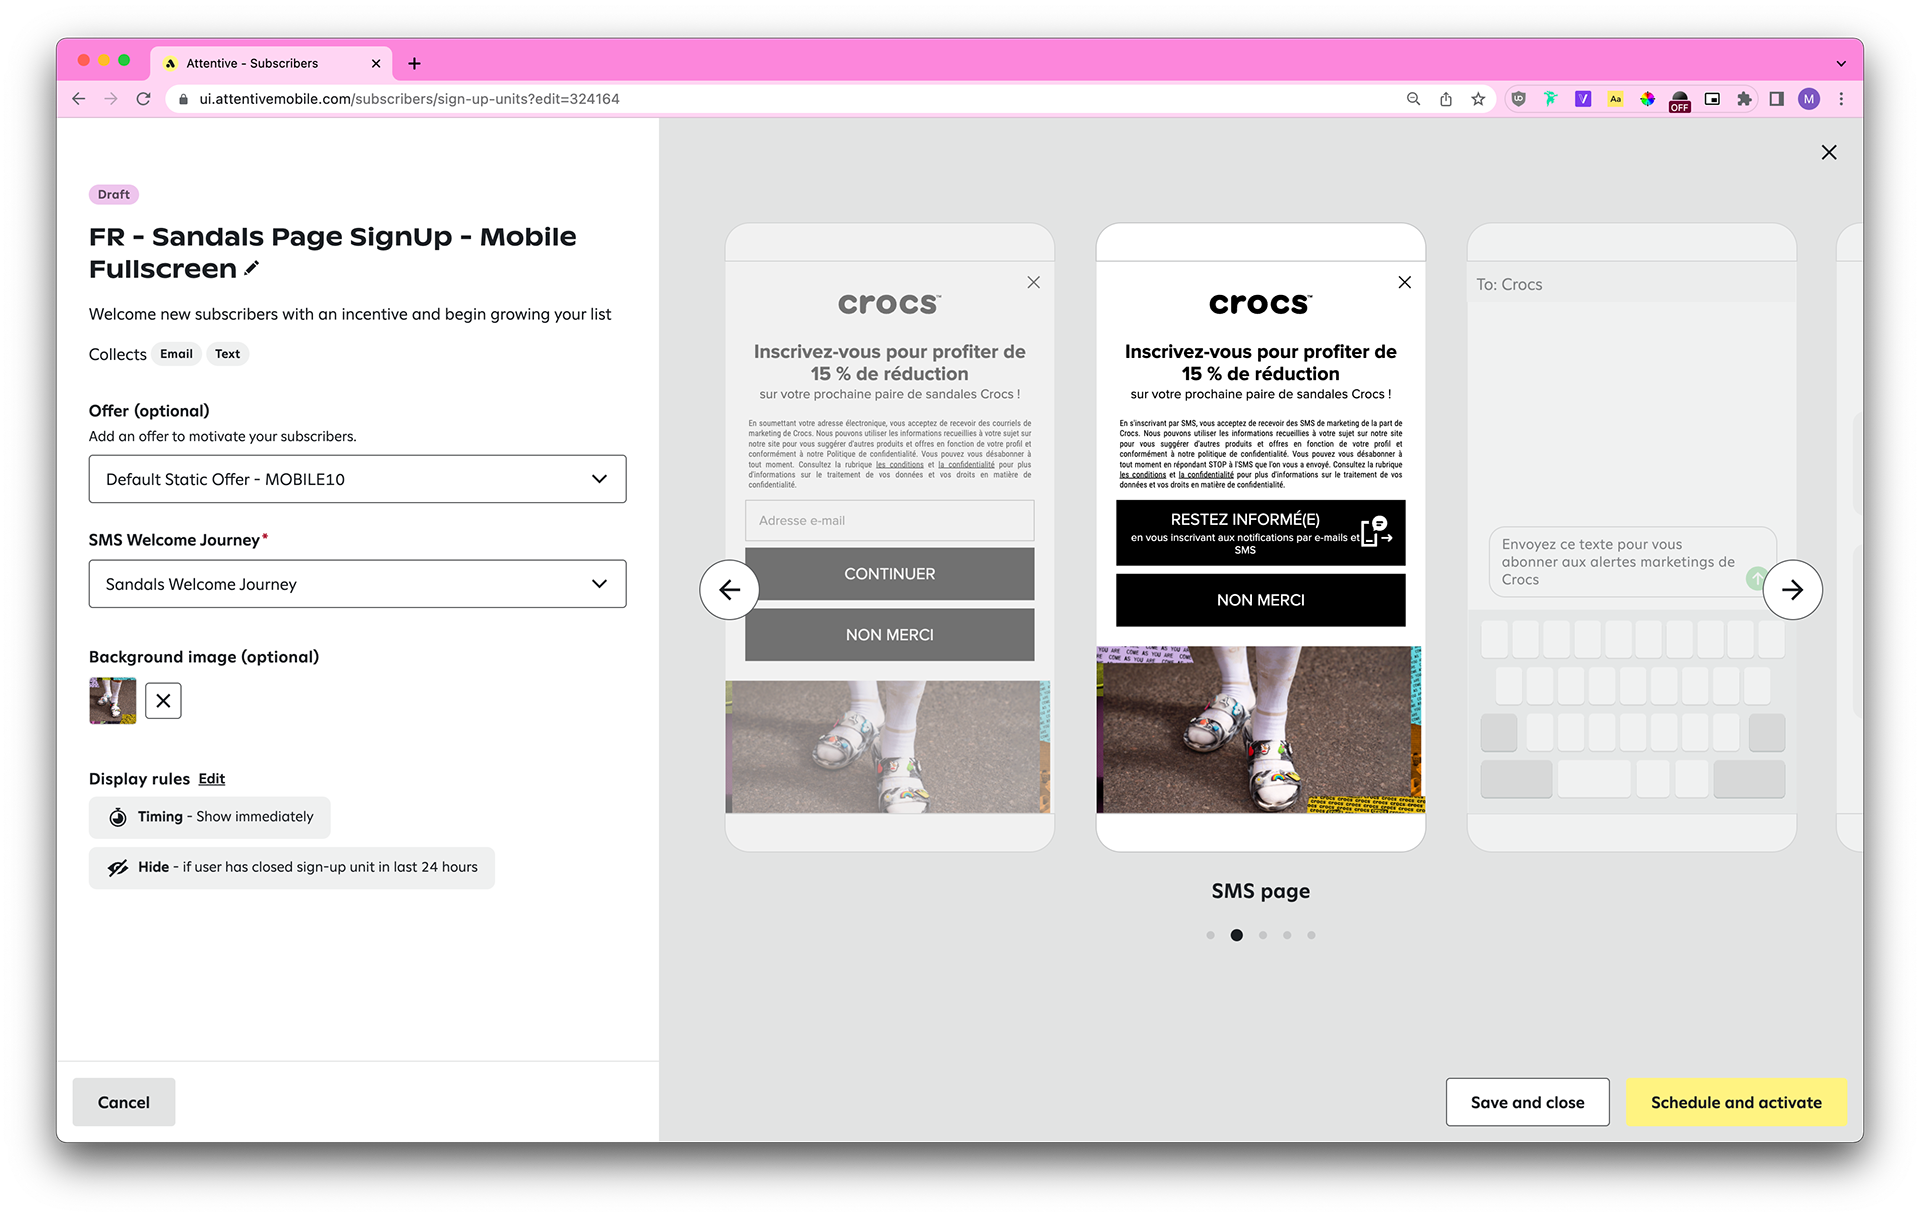Click the background image thumbnail
1920x1217 pixels.
point(113,701)
